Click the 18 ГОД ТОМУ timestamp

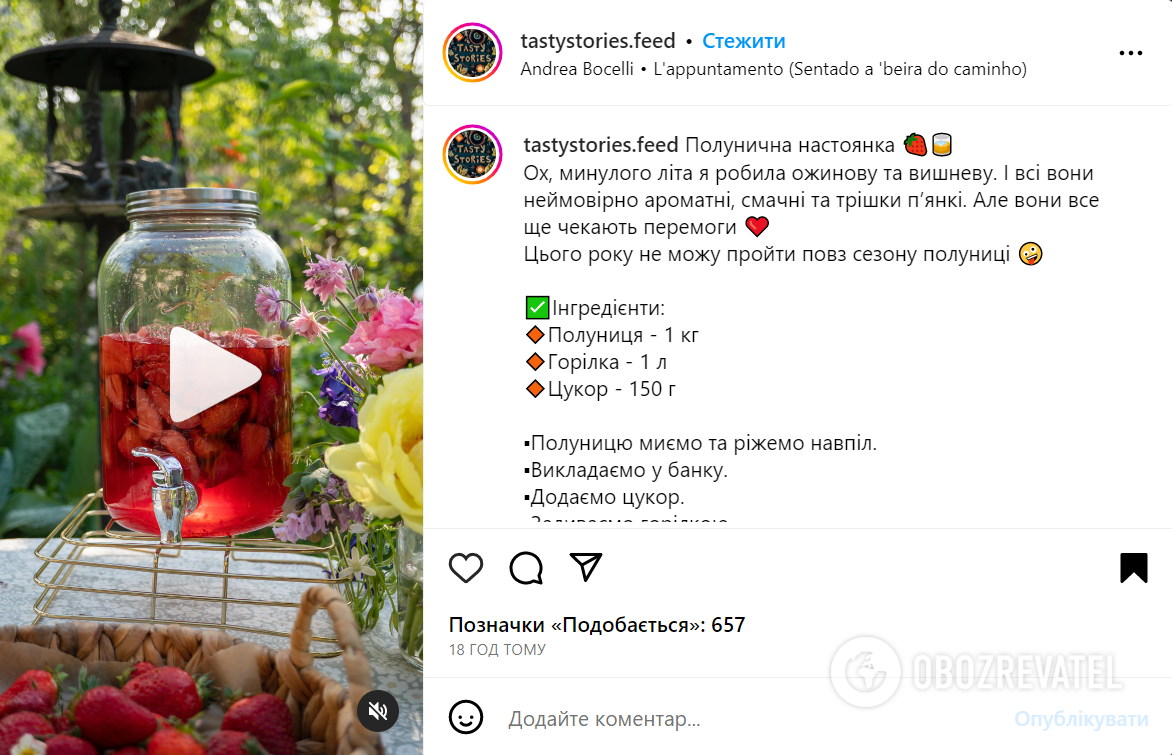(497, 650)
